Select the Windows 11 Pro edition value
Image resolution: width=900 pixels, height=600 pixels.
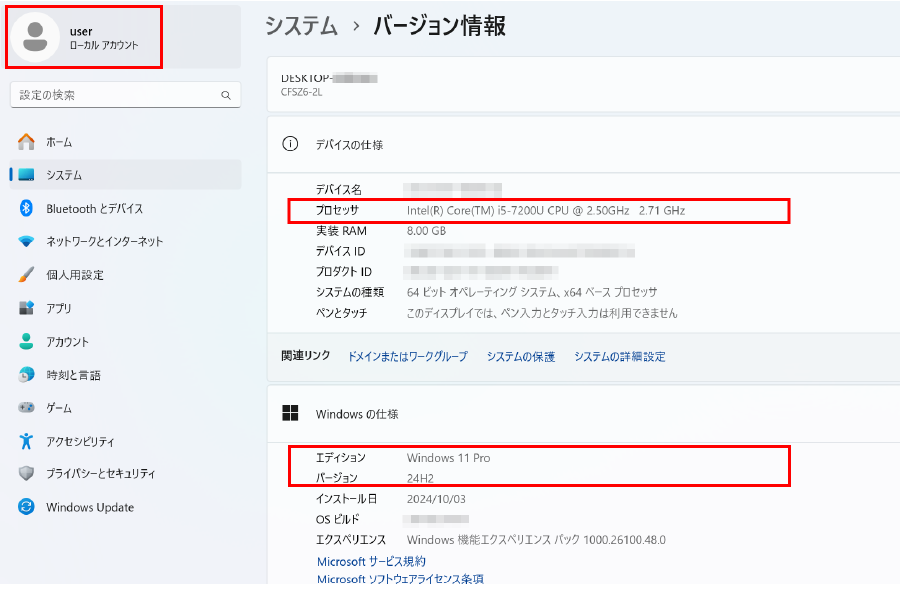448,458
